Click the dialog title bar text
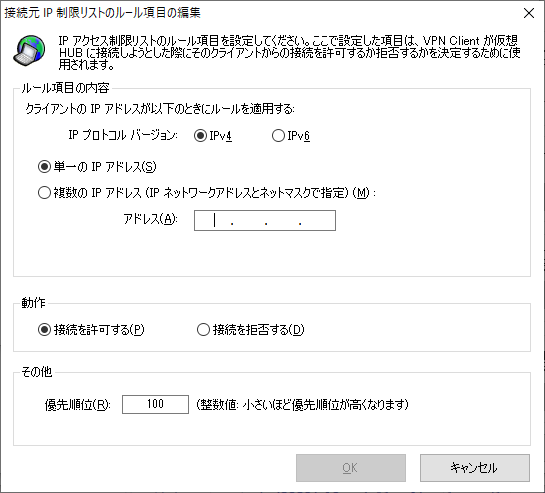This screenshot has height=493, width=545. tap(102, 13)
